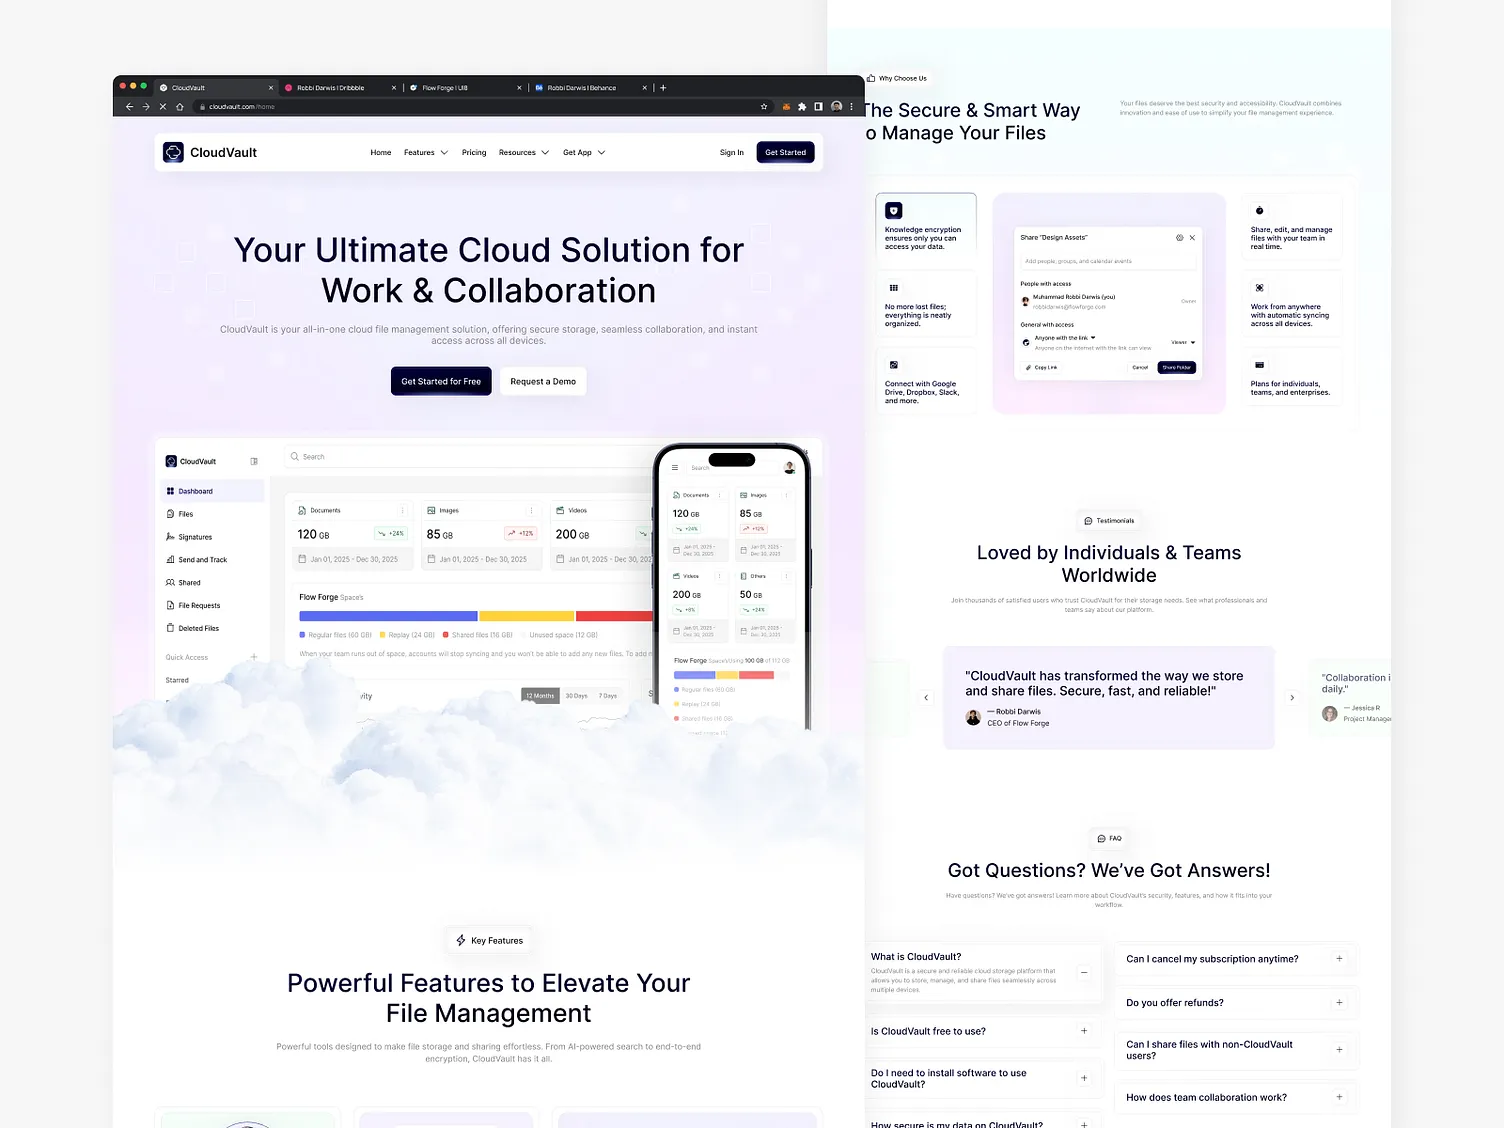The width and height of the screenshot is (1504, 1128).
Task: Open the Viewer permission dropdown
Action: click(1183, 342)
